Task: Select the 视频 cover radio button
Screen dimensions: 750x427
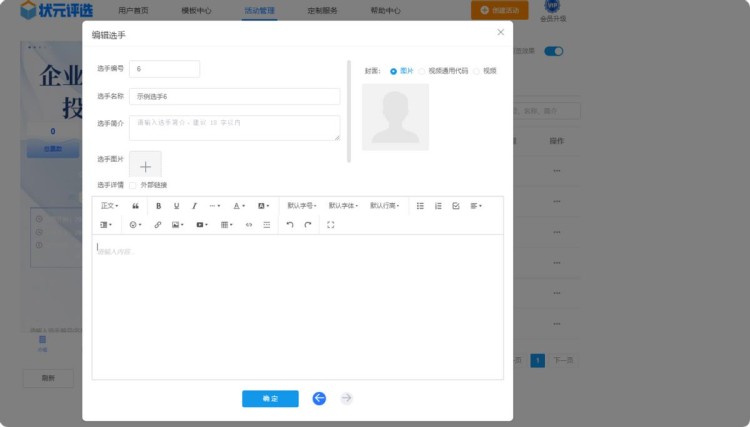Action: (477, 71)
